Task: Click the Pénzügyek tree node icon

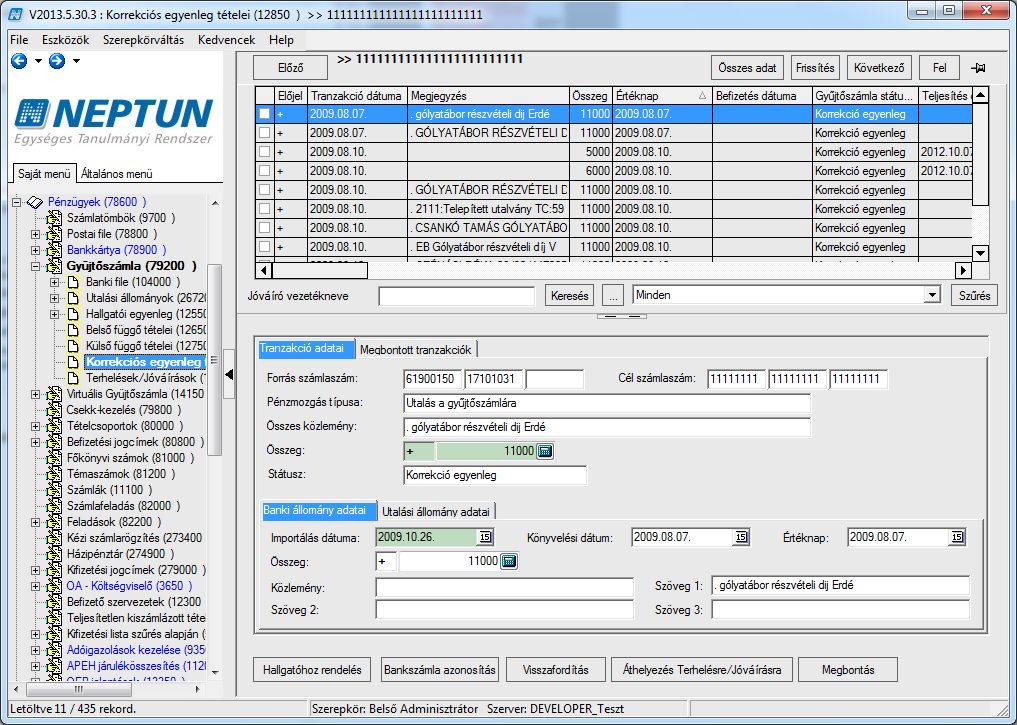Action: pyautogui.click(x=35, y=202)
